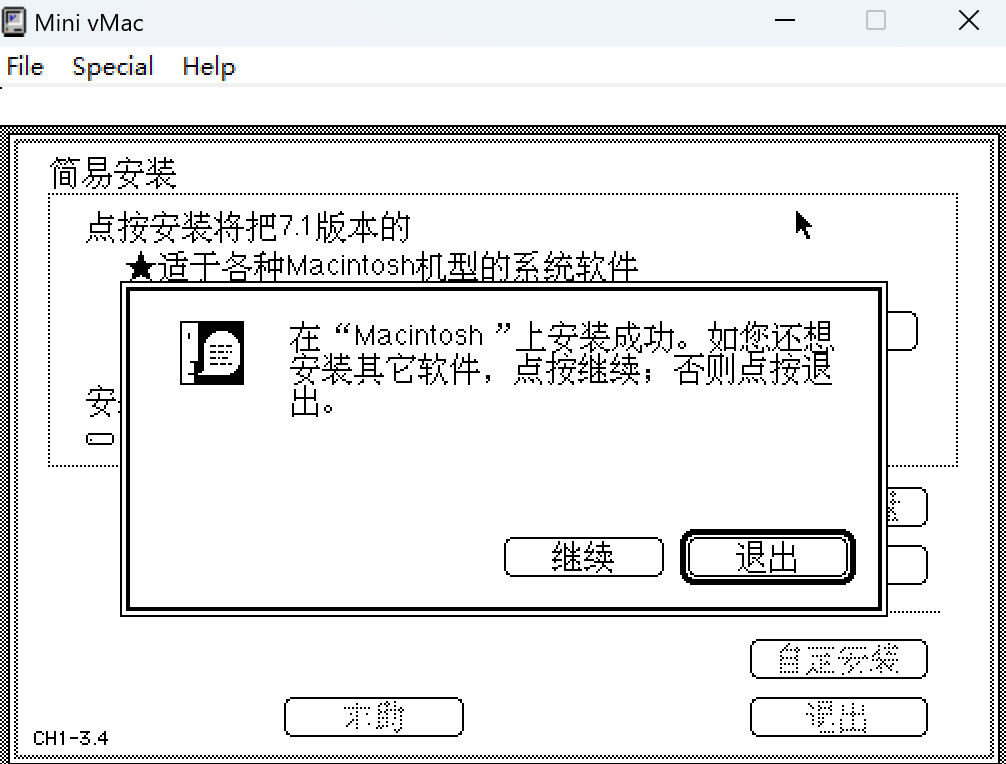This screenshot has height=764, width=1006.
Task: Click the 点按安装将把7.1版本的 description line
Action: (248, 228)
